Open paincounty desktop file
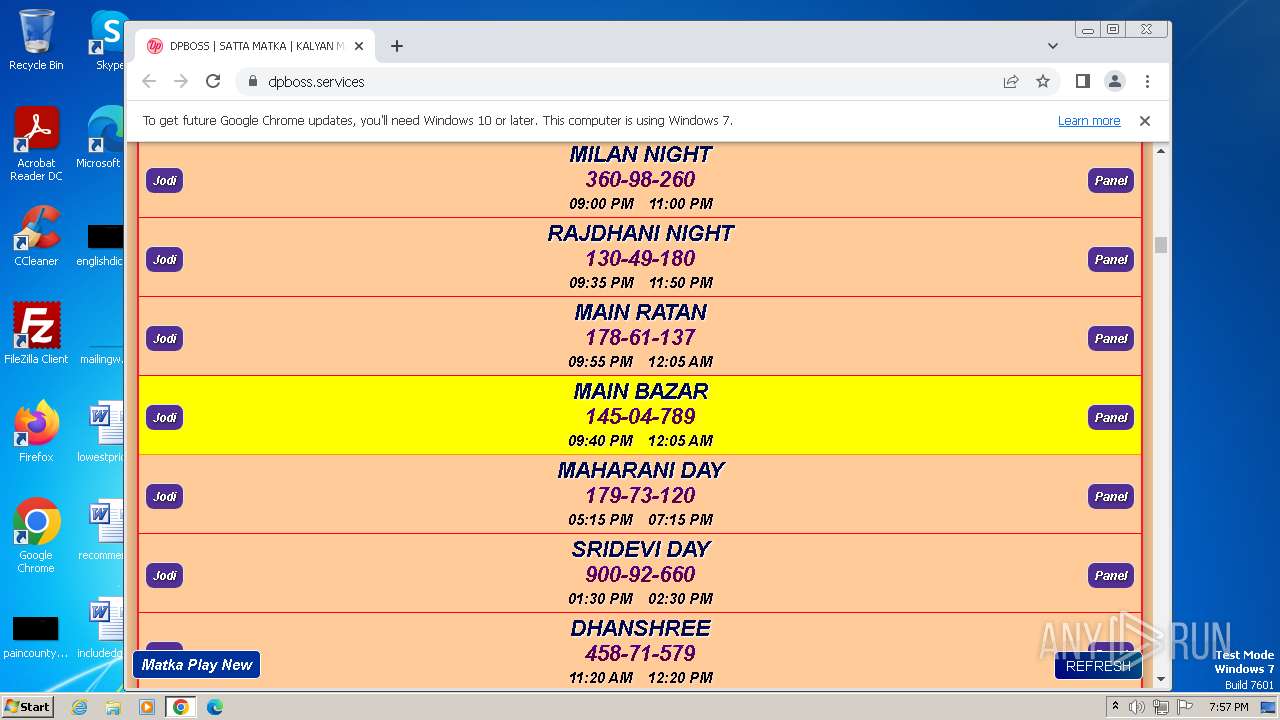Screen dimensions: 1280x720 click(36, 637)
